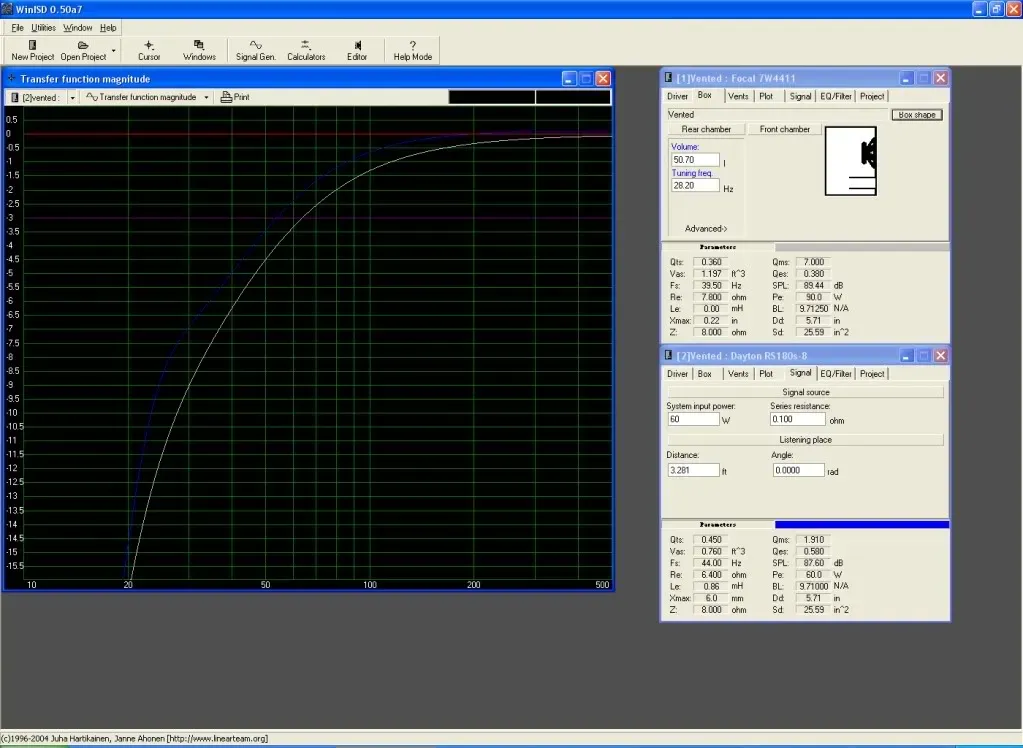Click the vented box diagram thumbnail

[851, 161]
